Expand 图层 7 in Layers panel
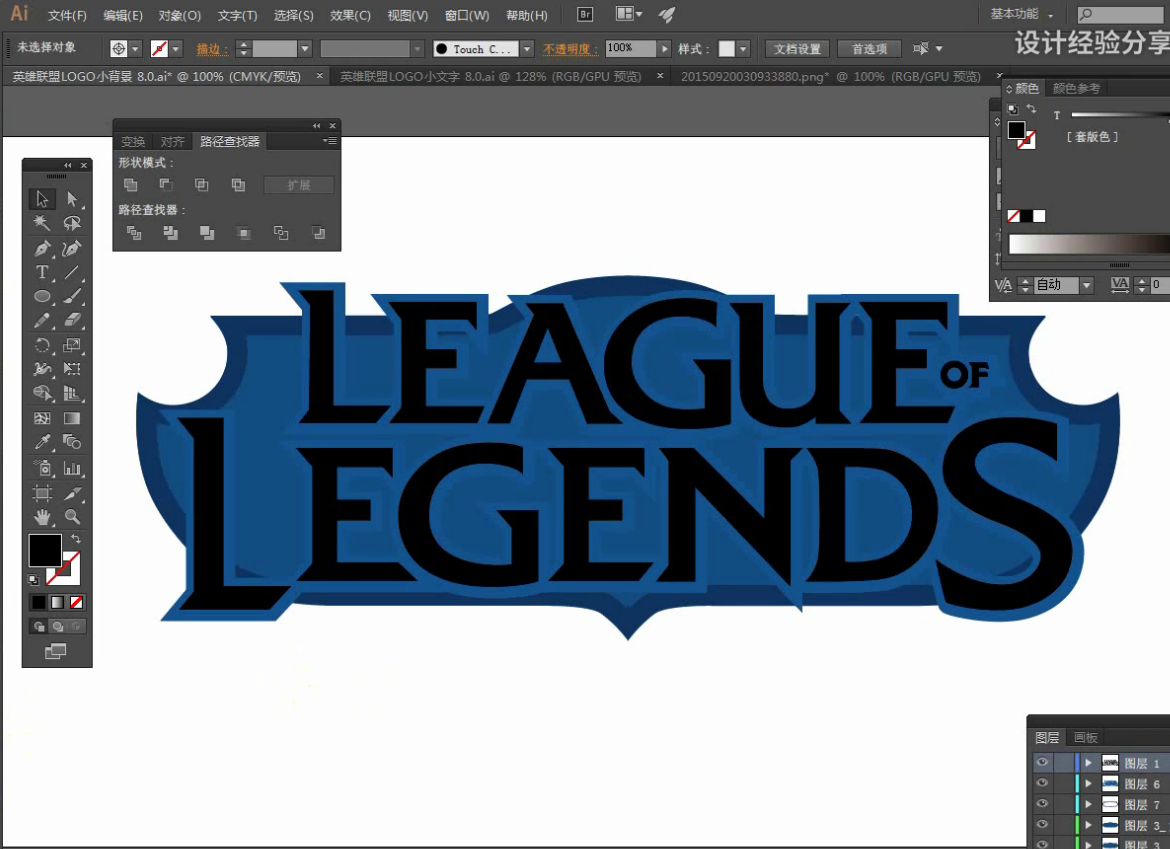This screenshot has height=849, width=1170. point(1089,804)
